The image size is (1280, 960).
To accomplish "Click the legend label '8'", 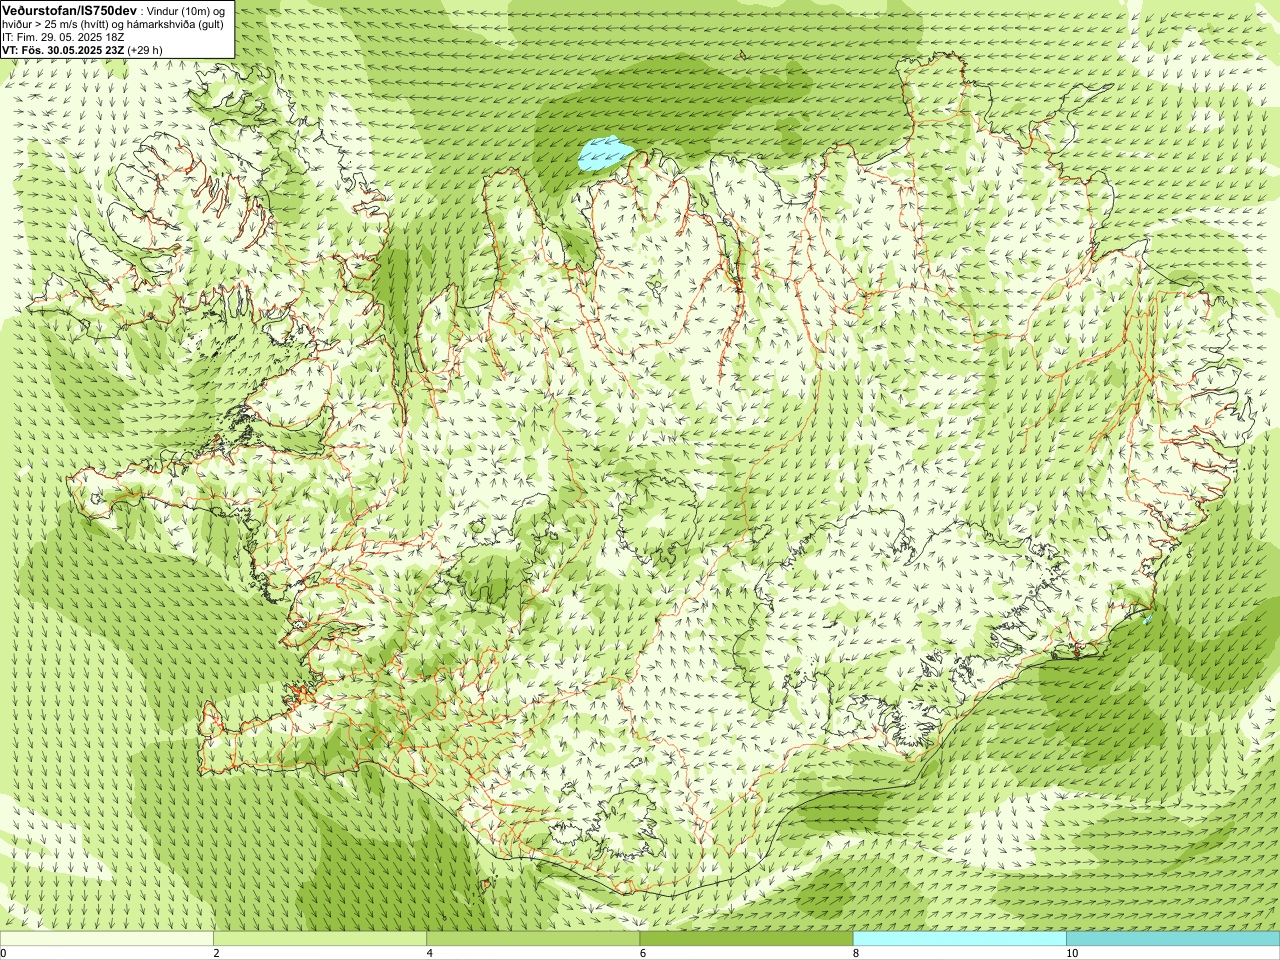I will [856, 953].
